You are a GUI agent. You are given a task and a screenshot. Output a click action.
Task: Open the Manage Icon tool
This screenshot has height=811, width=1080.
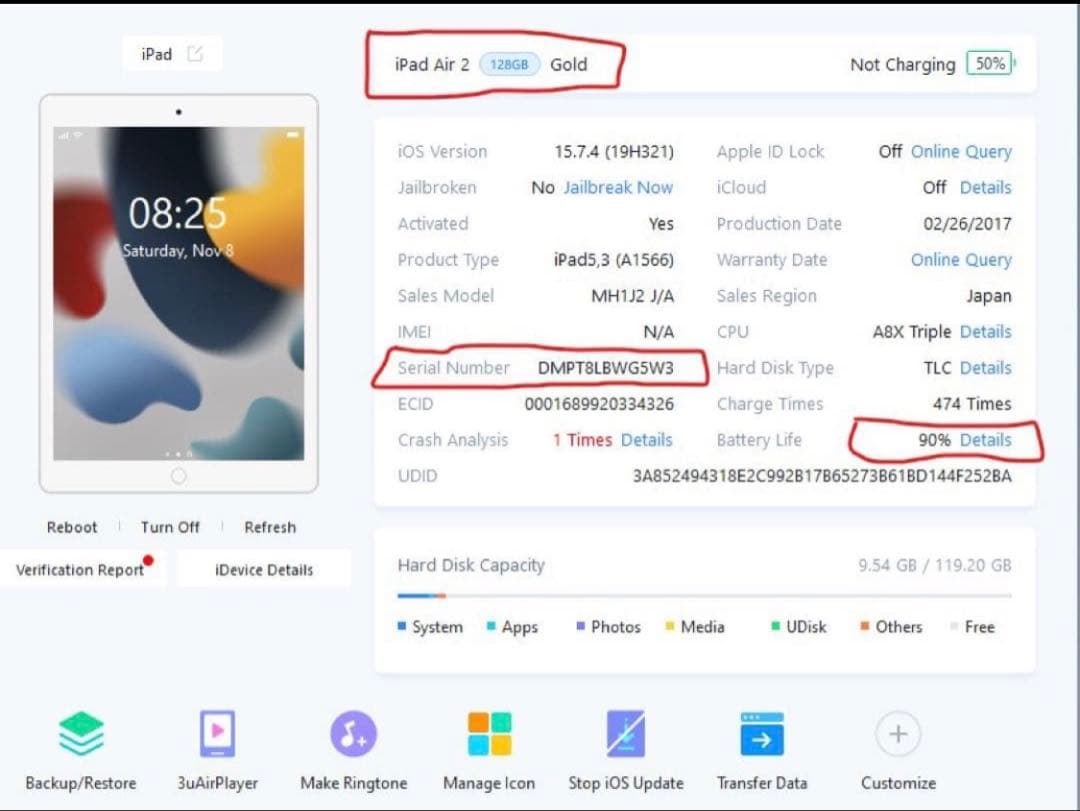click(489, 735)
